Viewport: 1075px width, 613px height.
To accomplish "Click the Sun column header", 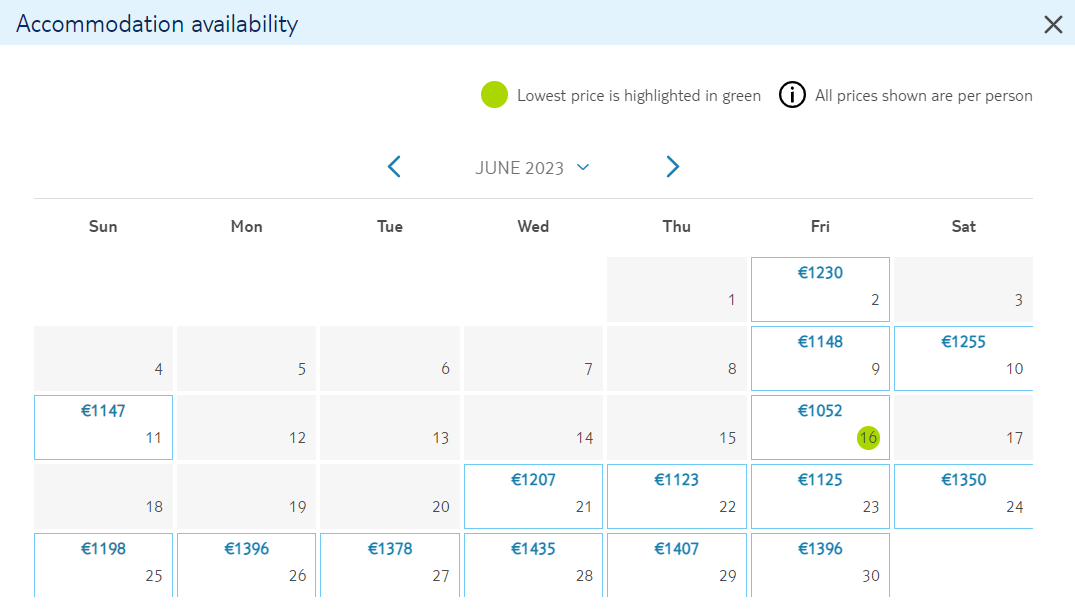I will click(103, 226).
